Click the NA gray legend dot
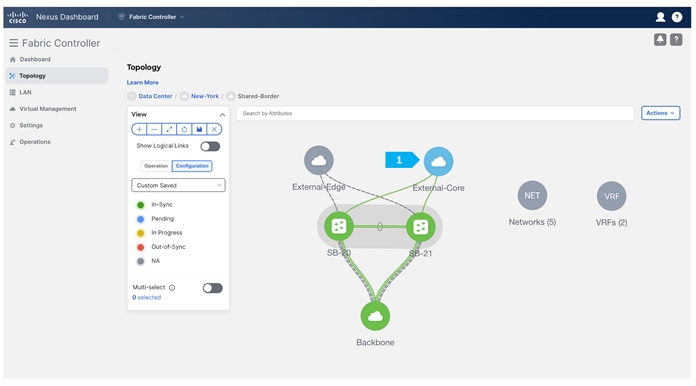The width and height of the screenshot is (696, 386). [x=141, y=261]
